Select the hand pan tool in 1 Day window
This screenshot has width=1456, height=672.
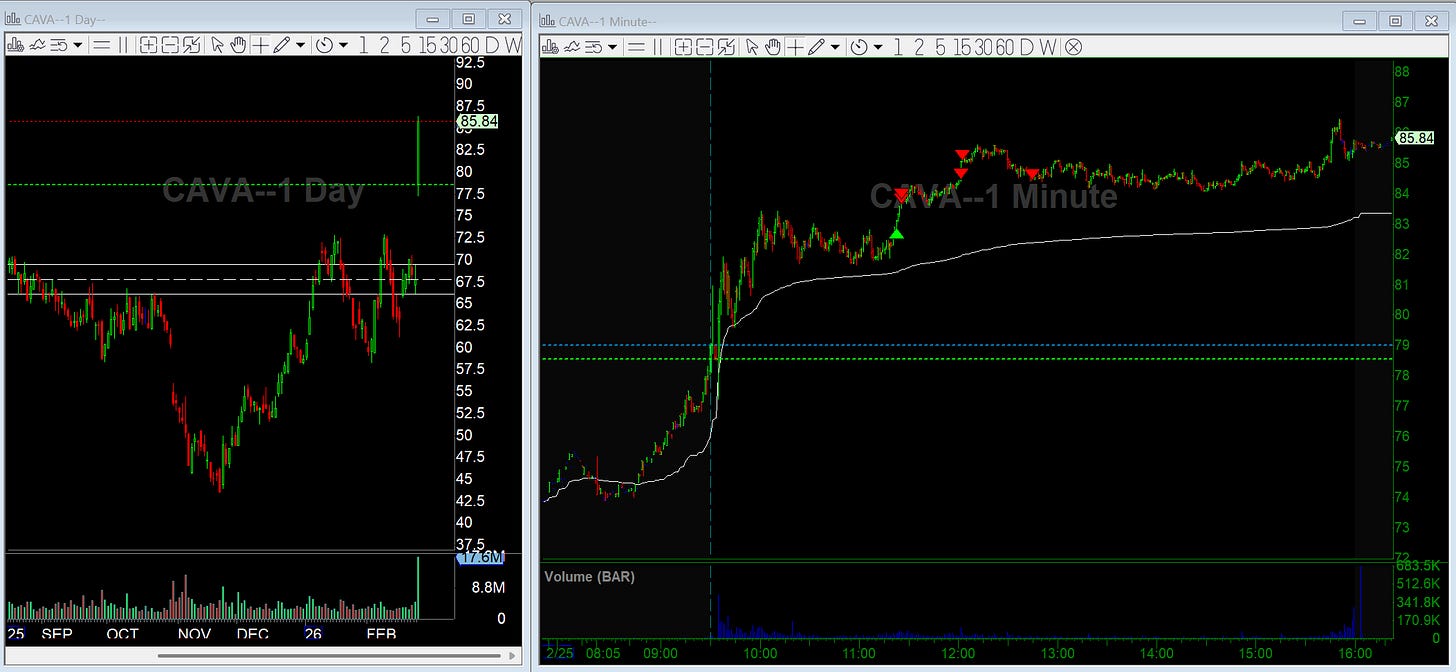tap(238, 45)
